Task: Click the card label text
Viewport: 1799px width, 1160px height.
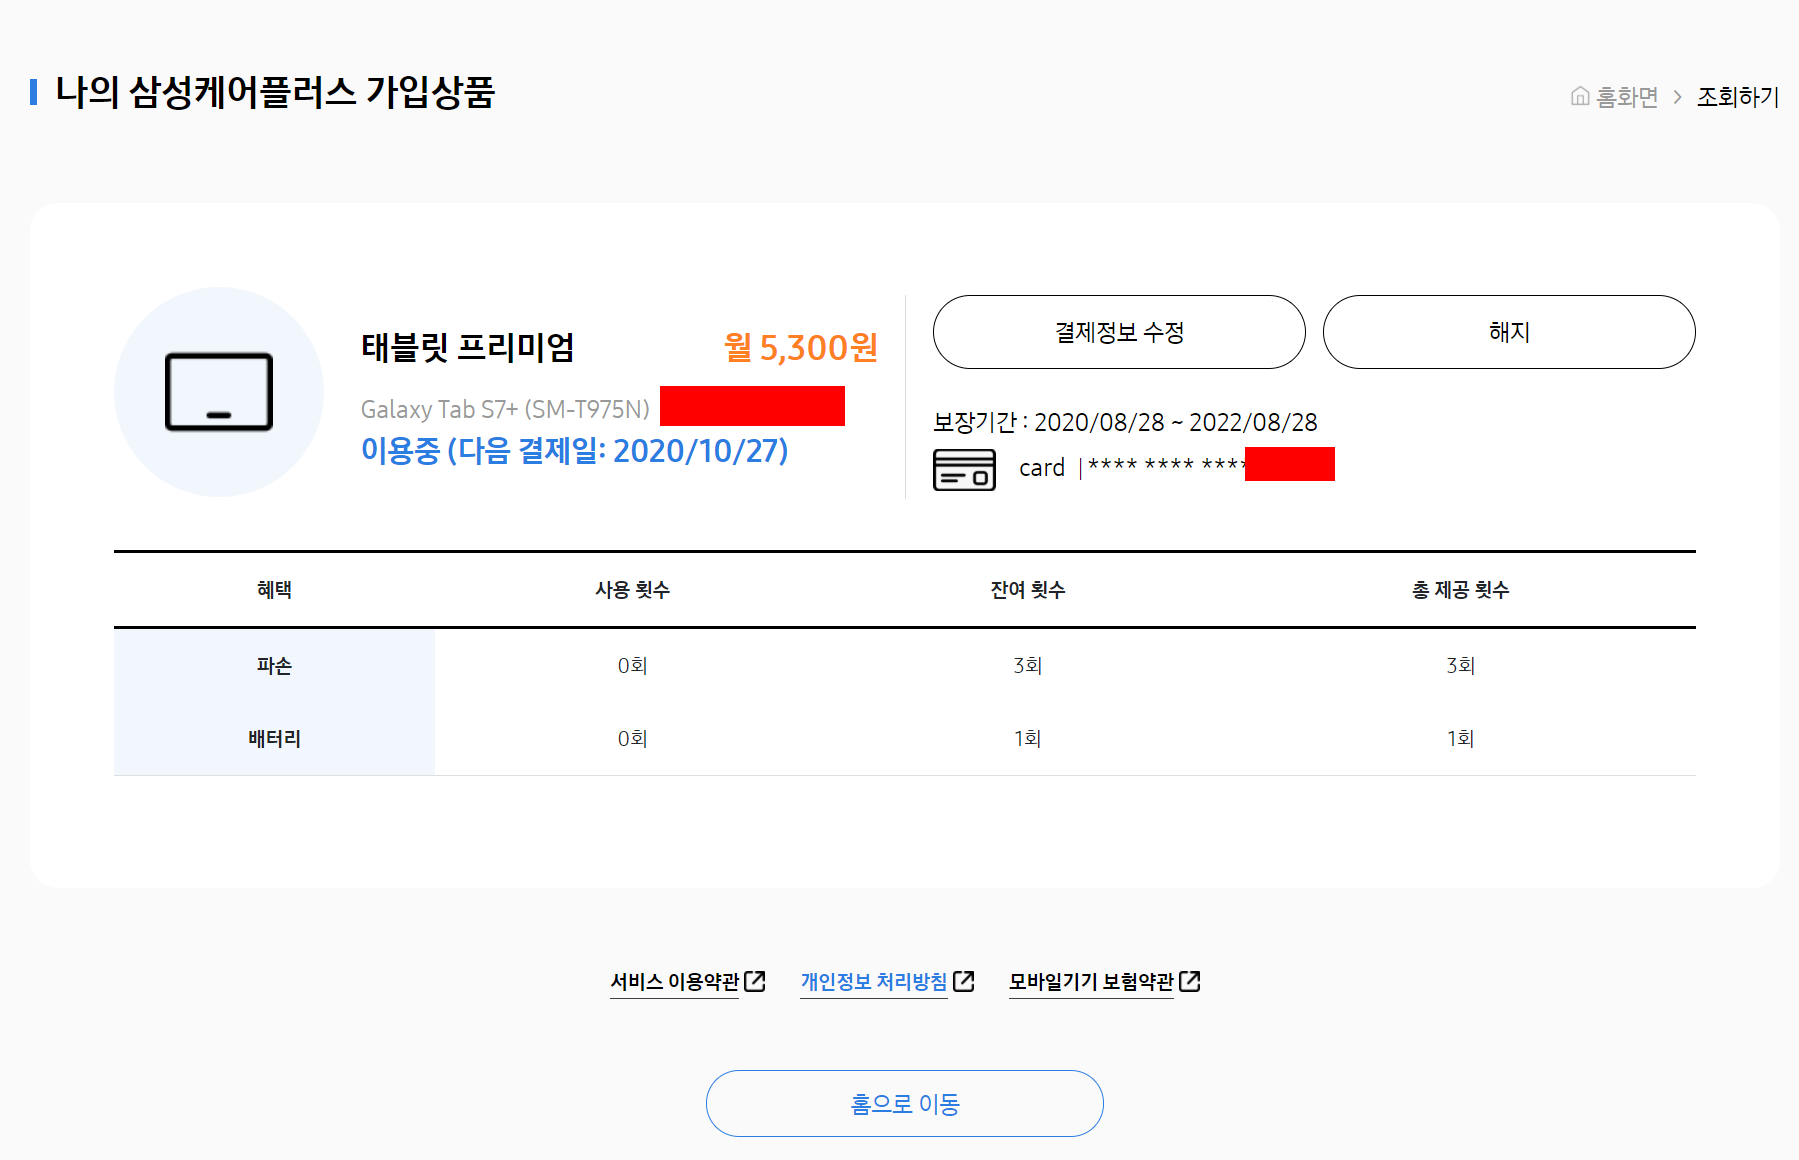Action: point(1042,468)
